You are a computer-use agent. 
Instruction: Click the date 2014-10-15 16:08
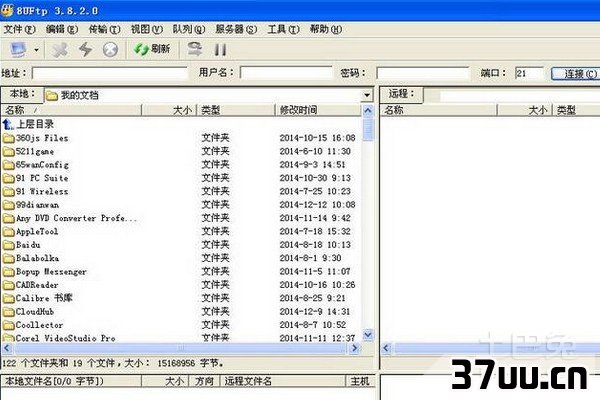coord(317,138)
